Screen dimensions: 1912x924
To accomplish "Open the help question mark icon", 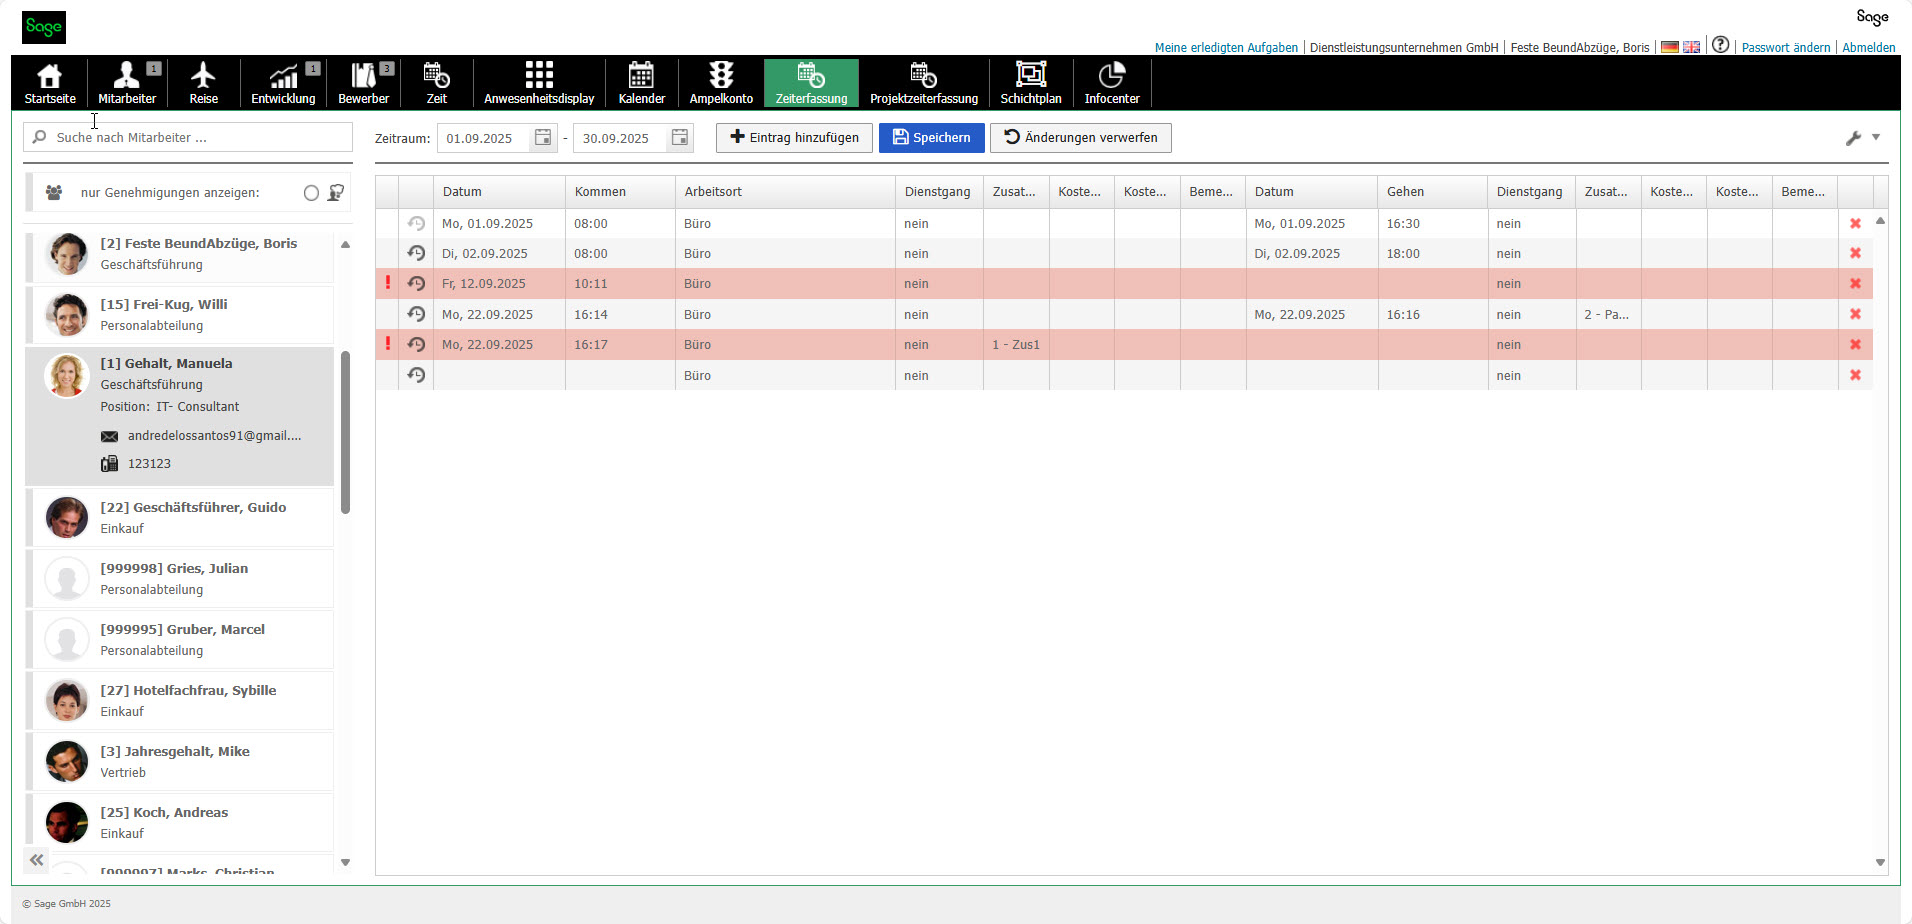I will pos(1721,44).
